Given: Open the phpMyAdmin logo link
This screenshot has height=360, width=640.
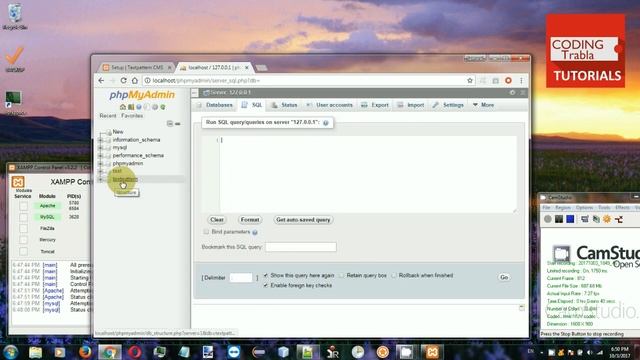Looking at the screenshot, I should [142, 95].
